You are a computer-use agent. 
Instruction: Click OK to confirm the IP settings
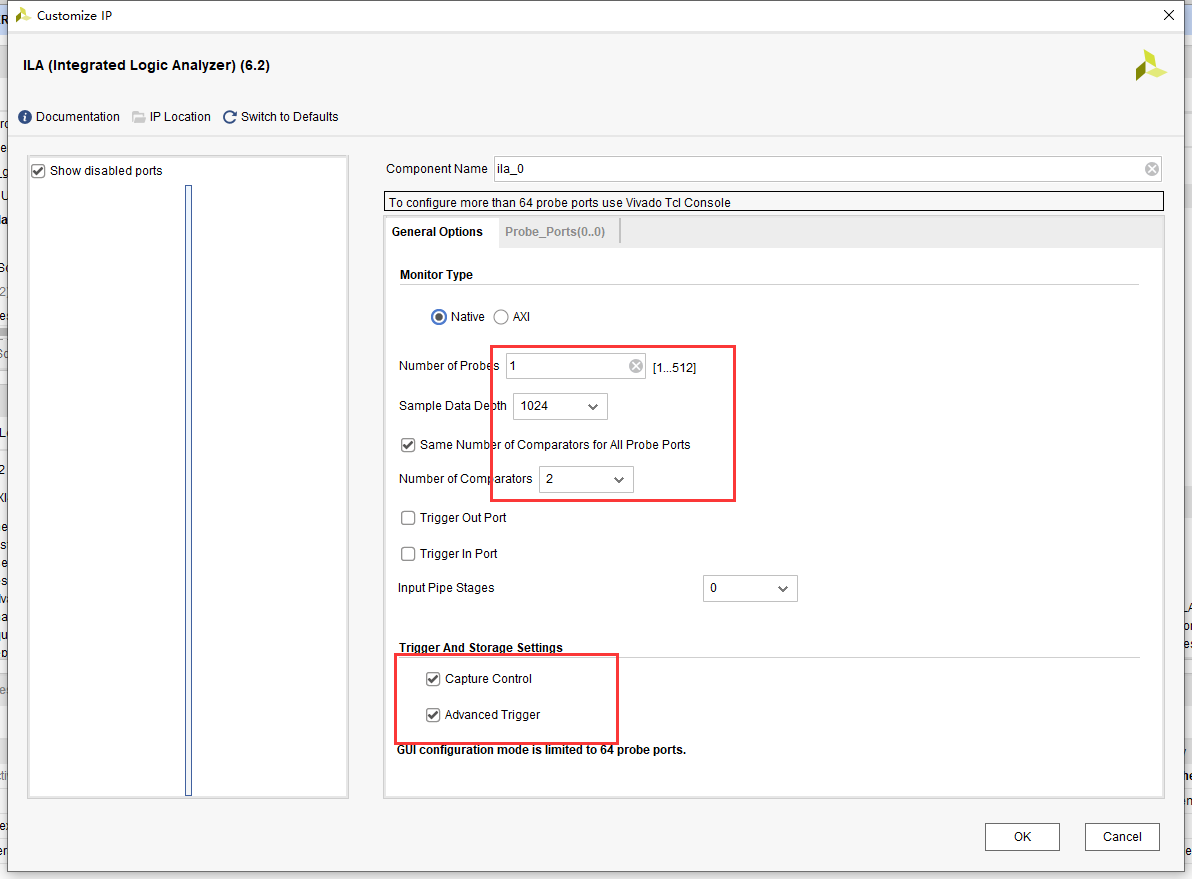click(1022, 836)
